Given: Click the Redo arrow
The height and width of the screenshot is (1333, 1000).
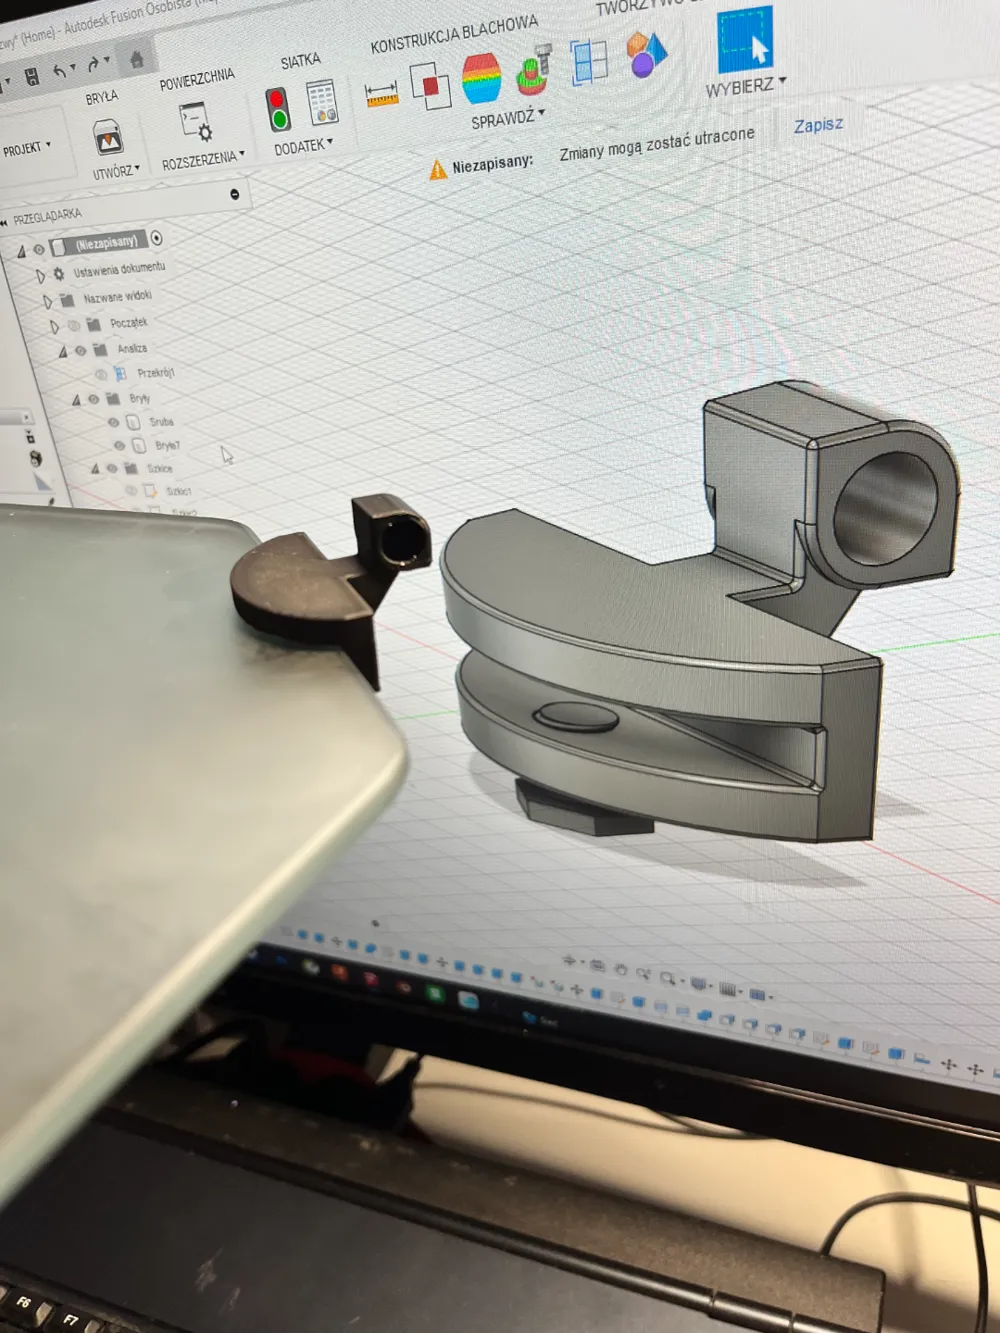Looking at the screenshot, I should (93, 65).
